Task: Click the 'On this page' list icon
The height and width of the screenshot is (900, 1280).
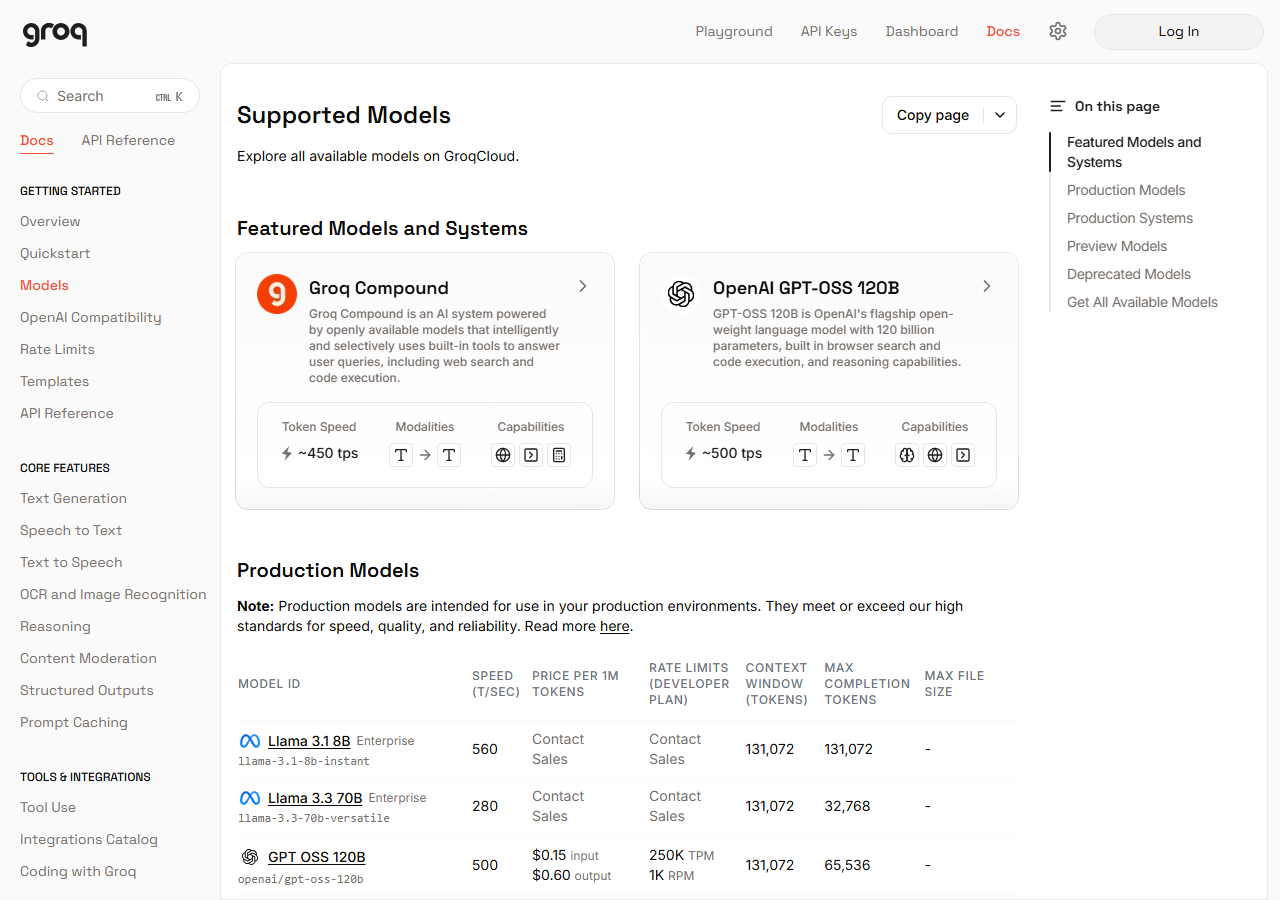Action: point(1057,106)
